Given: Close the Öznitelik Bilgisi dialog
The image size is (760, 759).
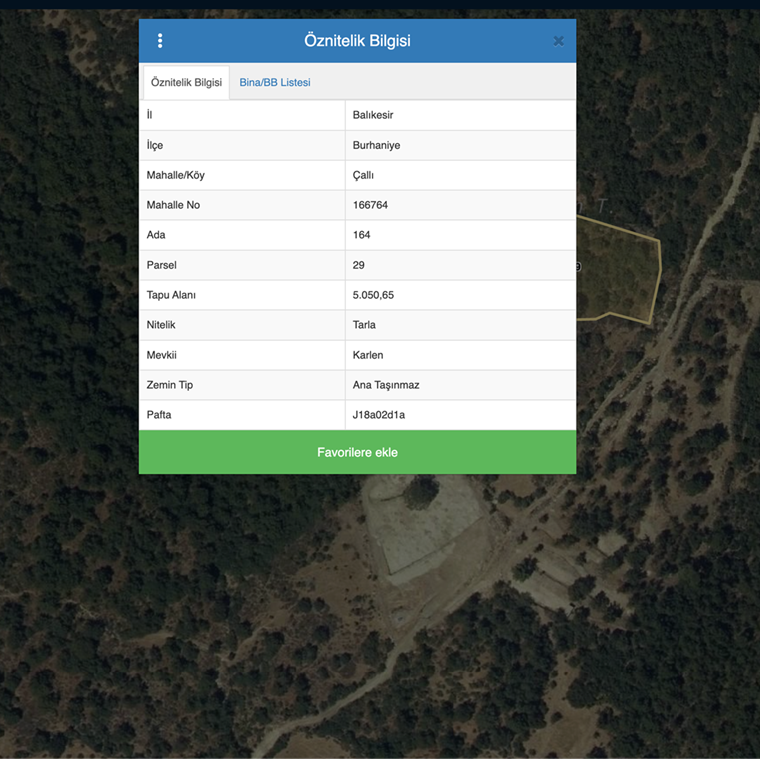Looking at the screenshot, I should click(558, 41).
